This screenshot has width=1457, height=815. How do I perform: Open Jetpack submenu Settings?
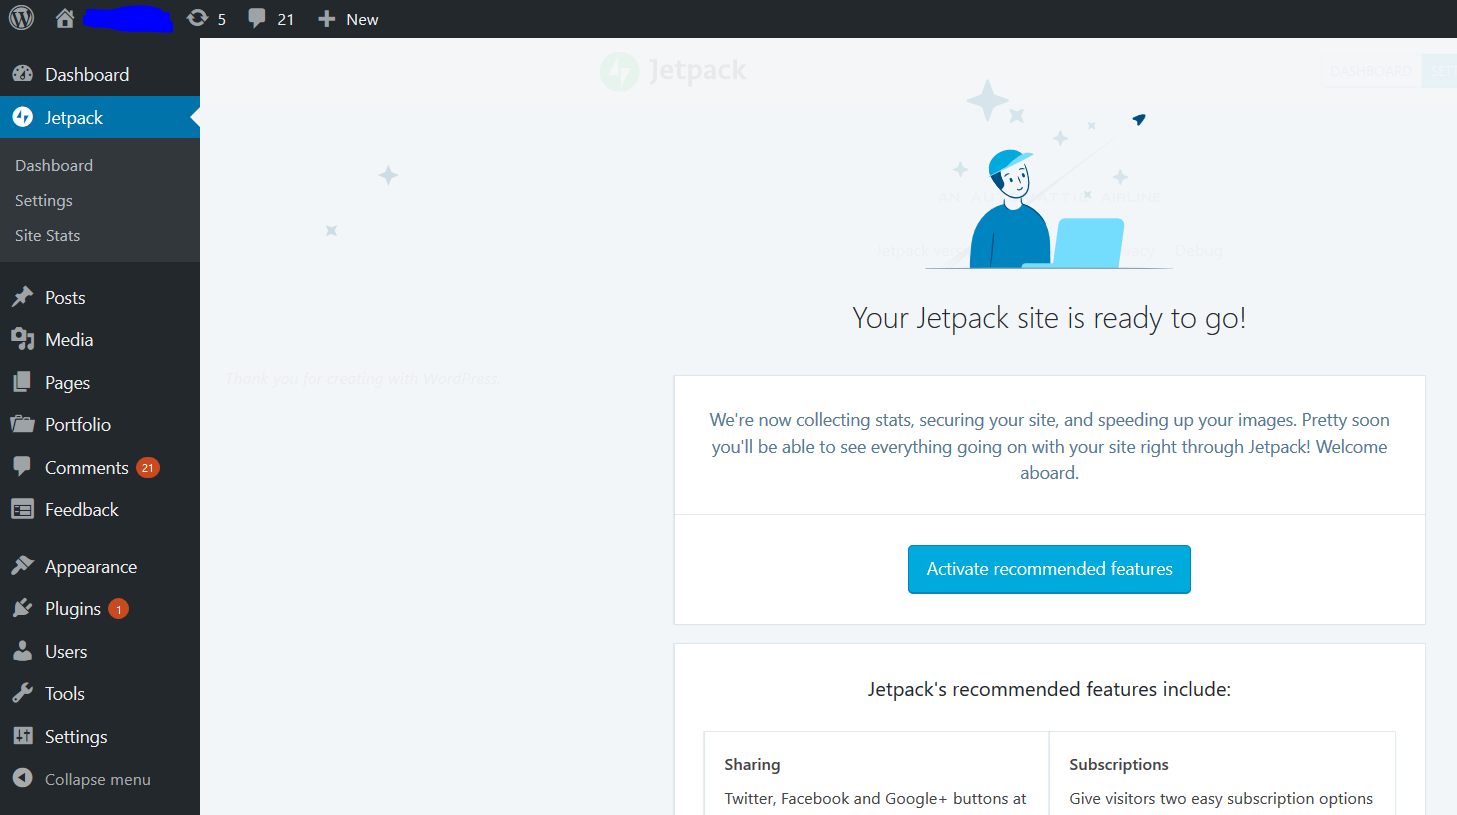point(44,200)
